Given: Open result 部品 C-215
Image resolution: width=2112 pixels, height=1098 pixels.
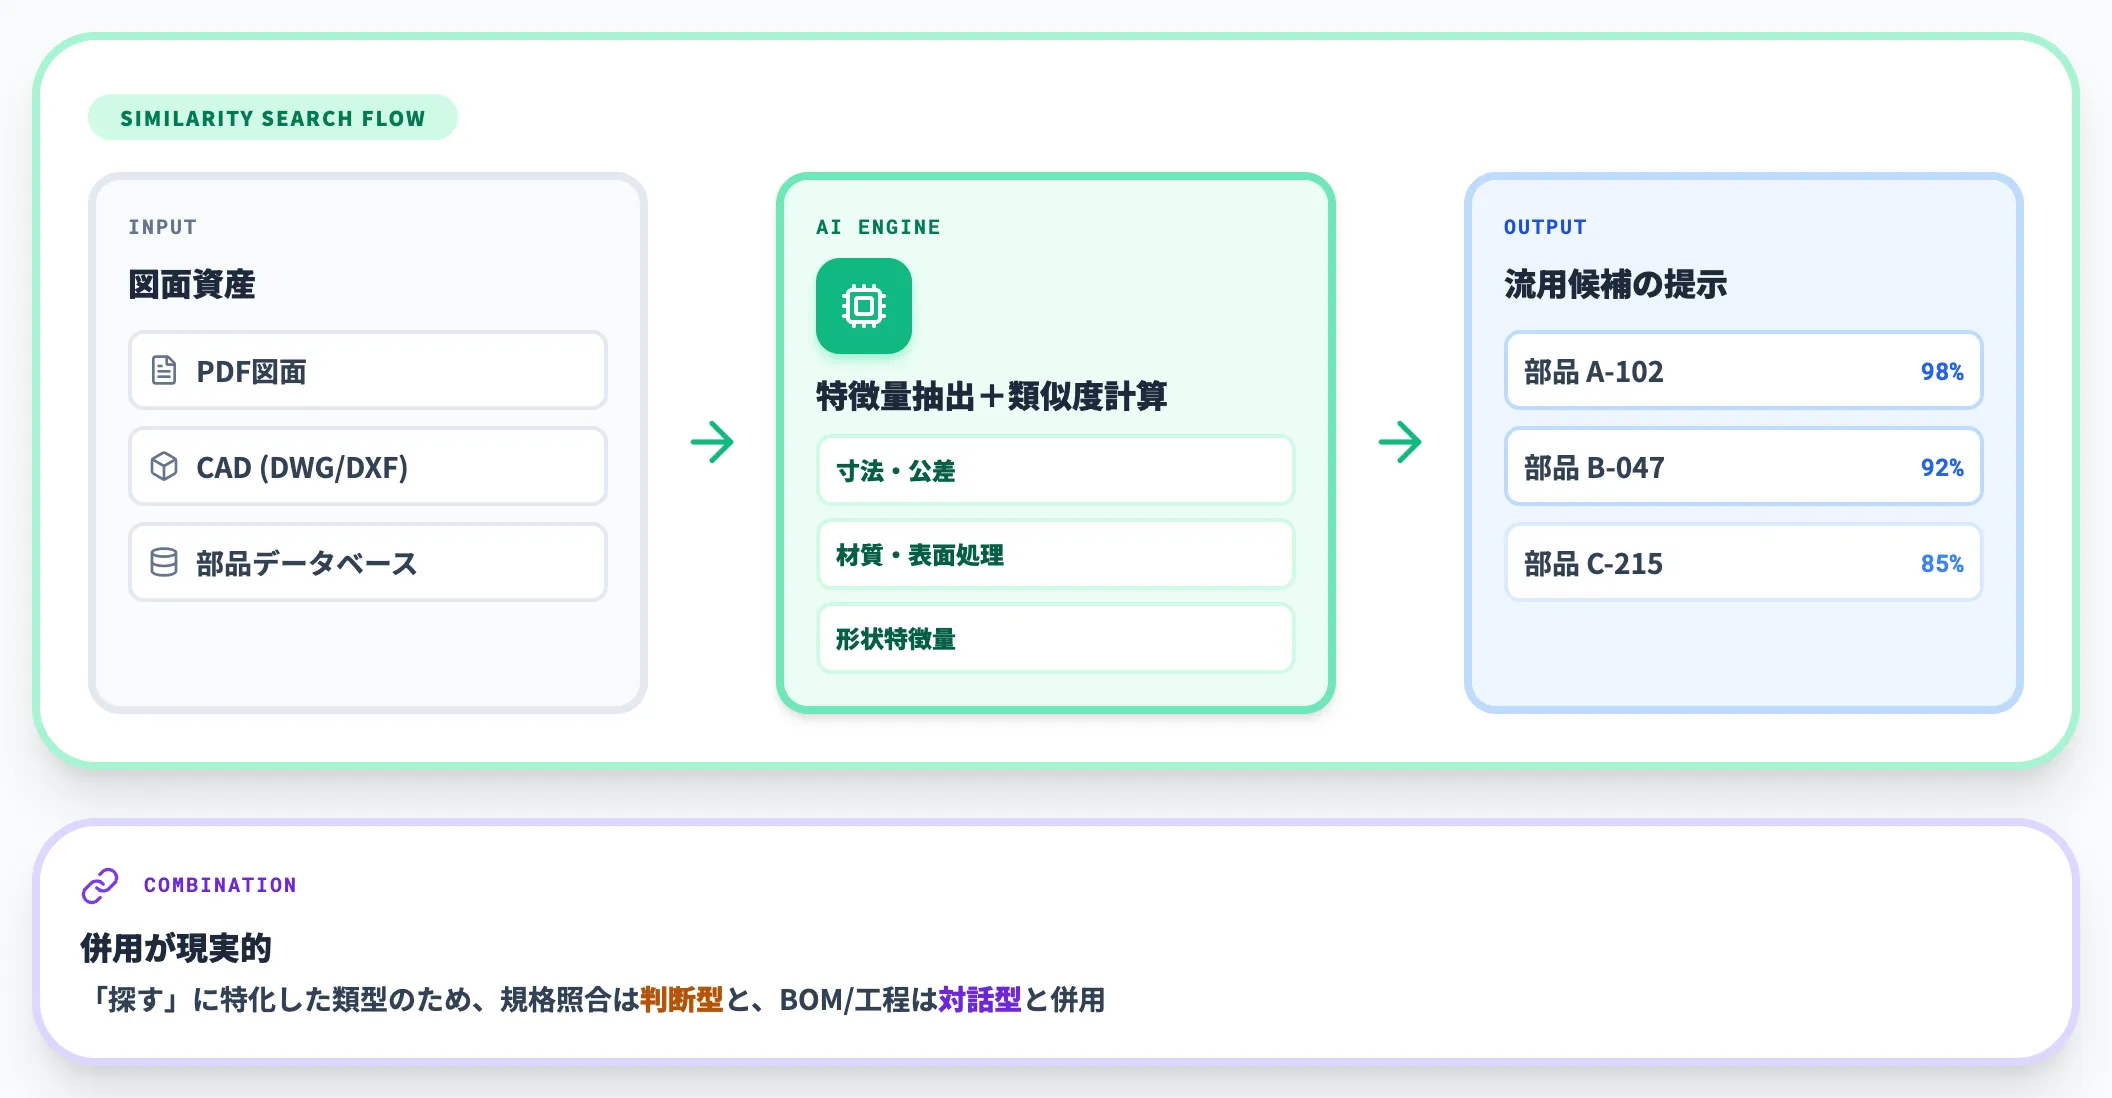Looking at the screenshot, I should [x=1744, y=563].
